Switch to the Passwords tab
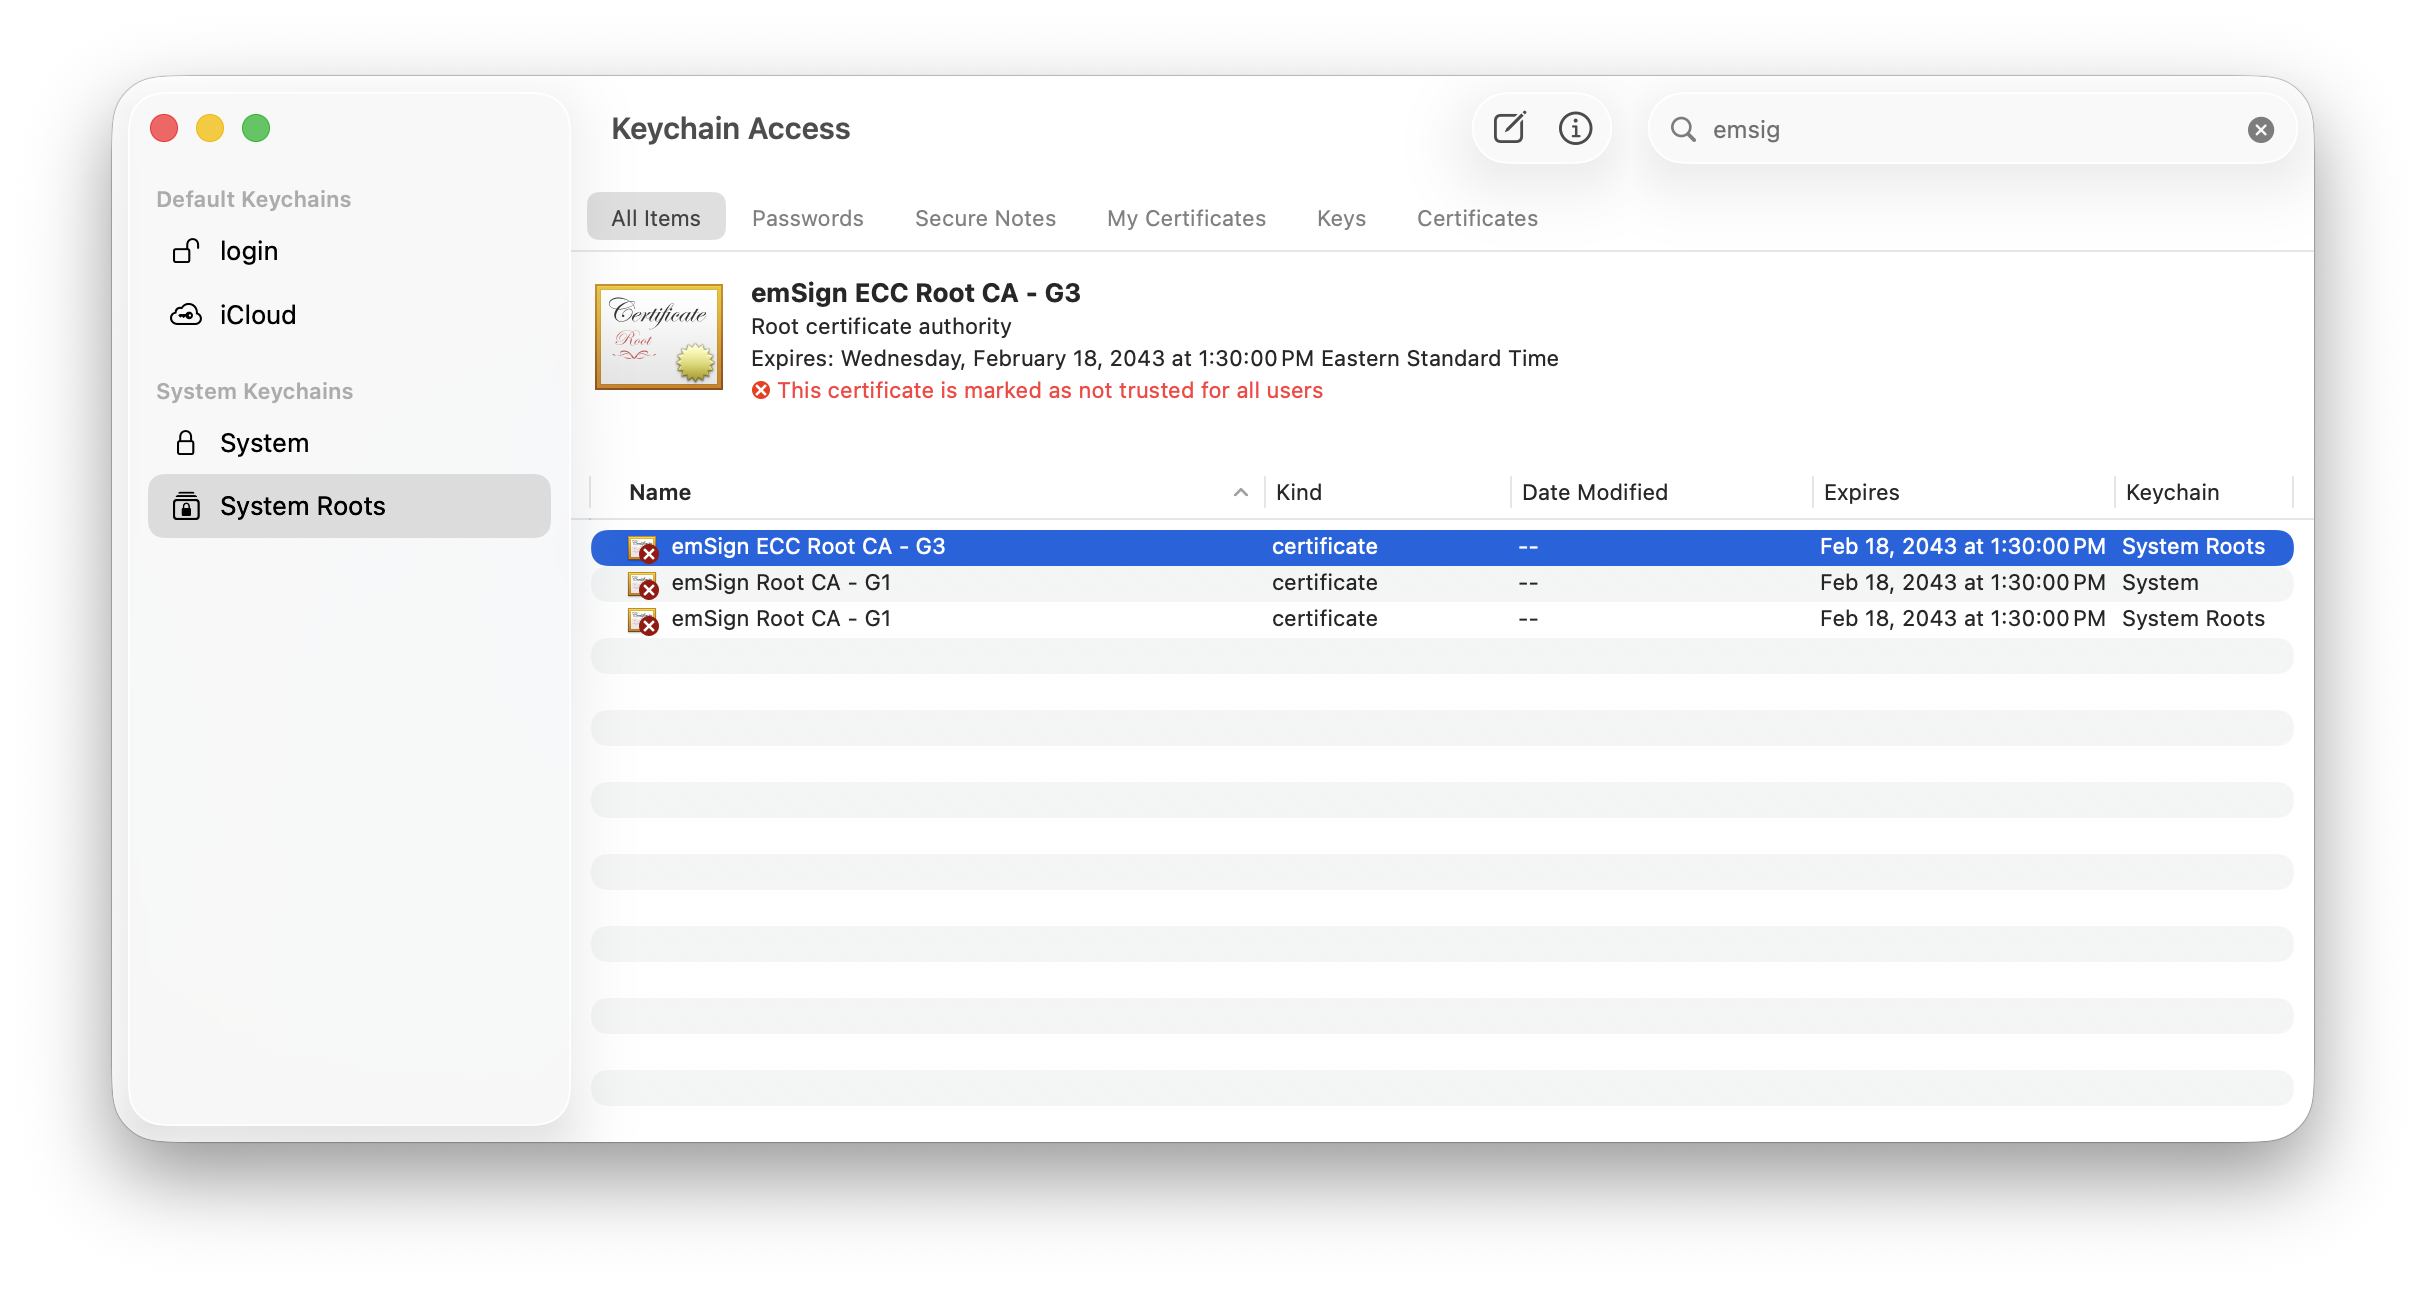Screen dimensions: 2426x1290 [808, 218]
